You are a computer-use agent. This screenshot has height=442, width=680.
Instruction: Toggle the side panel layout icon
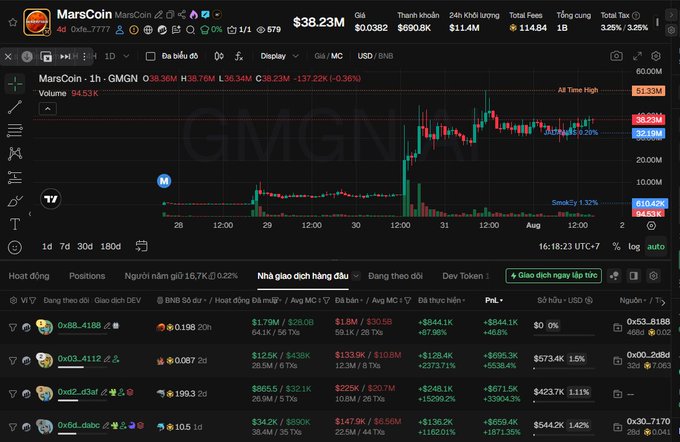coord(634,276)
